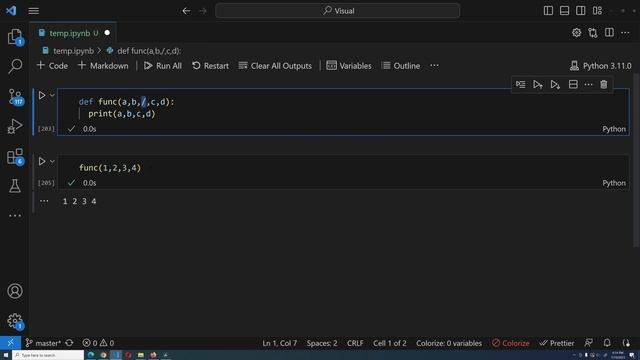Change second cell language mode Python

[x=614, y=183]
